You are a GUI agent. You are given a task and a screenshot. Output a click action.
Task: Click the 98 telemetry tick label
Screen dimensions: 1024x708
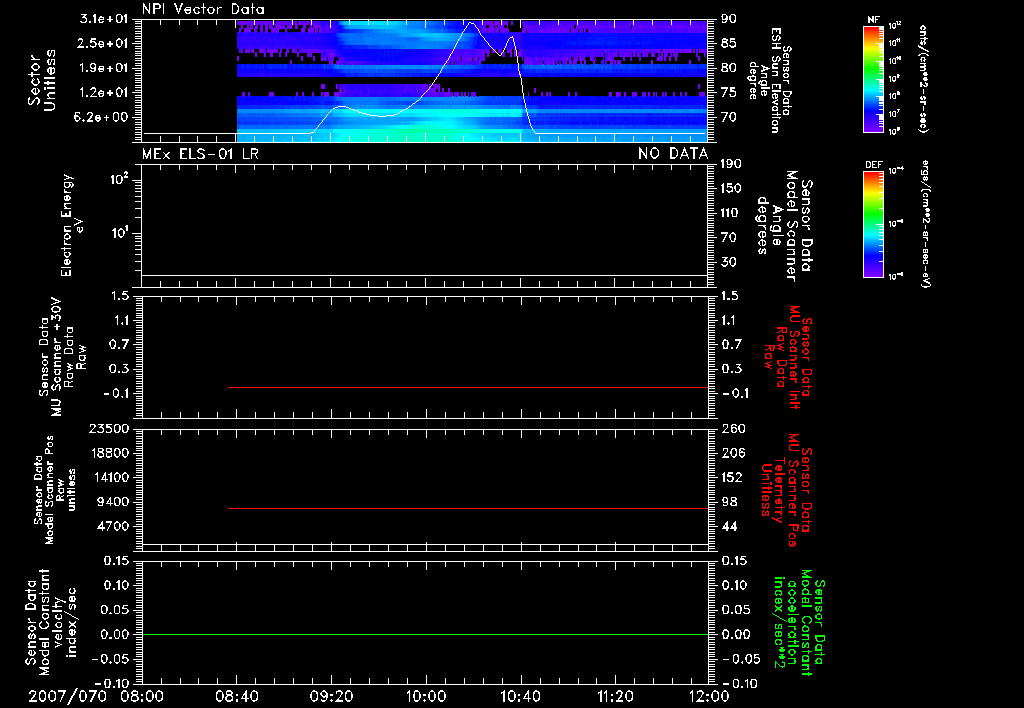729,502
